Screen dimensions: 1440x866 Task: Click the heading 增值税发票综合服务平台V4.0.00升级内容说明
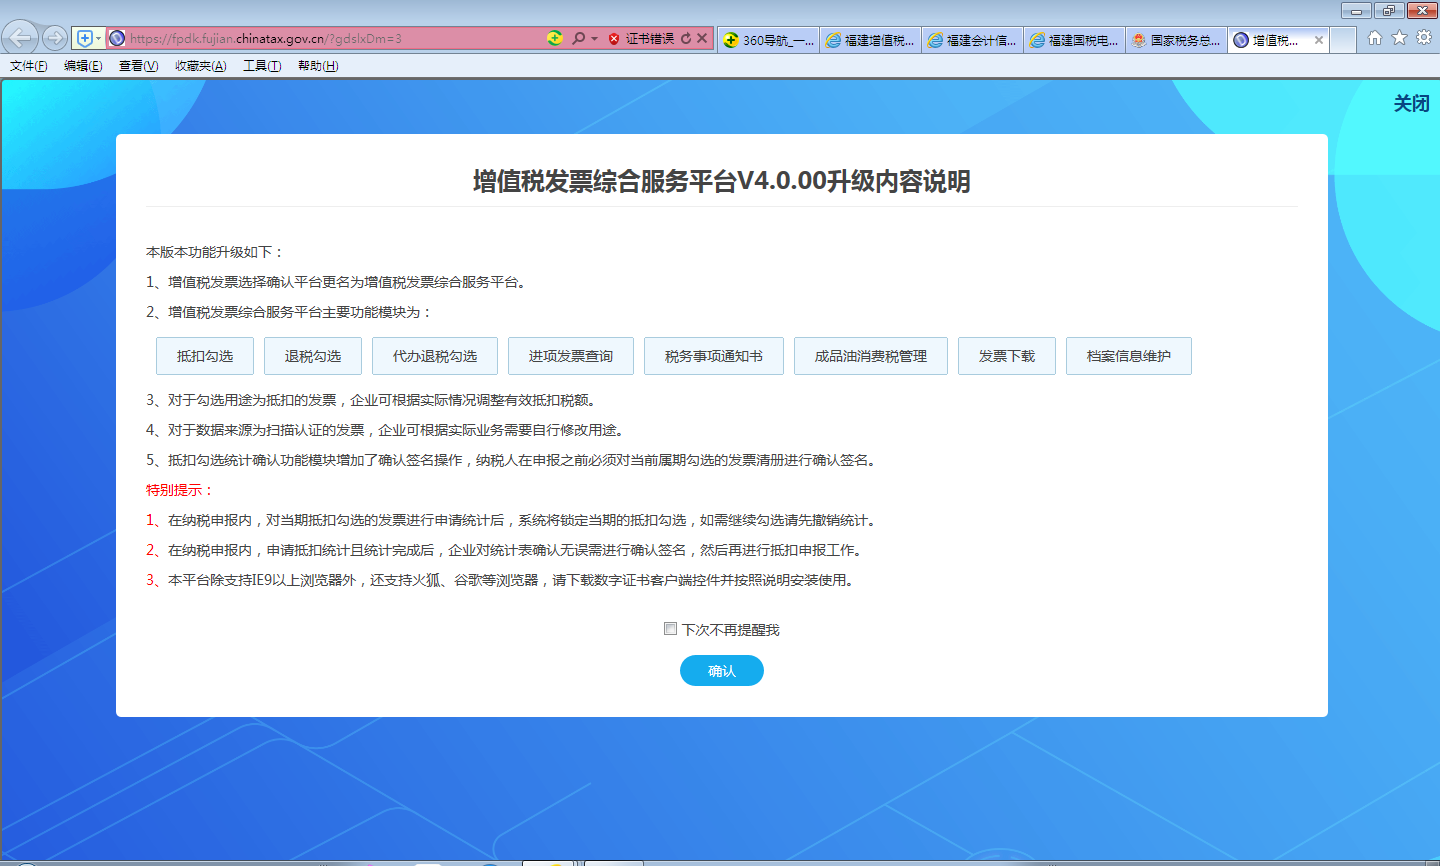pos(722,181)
